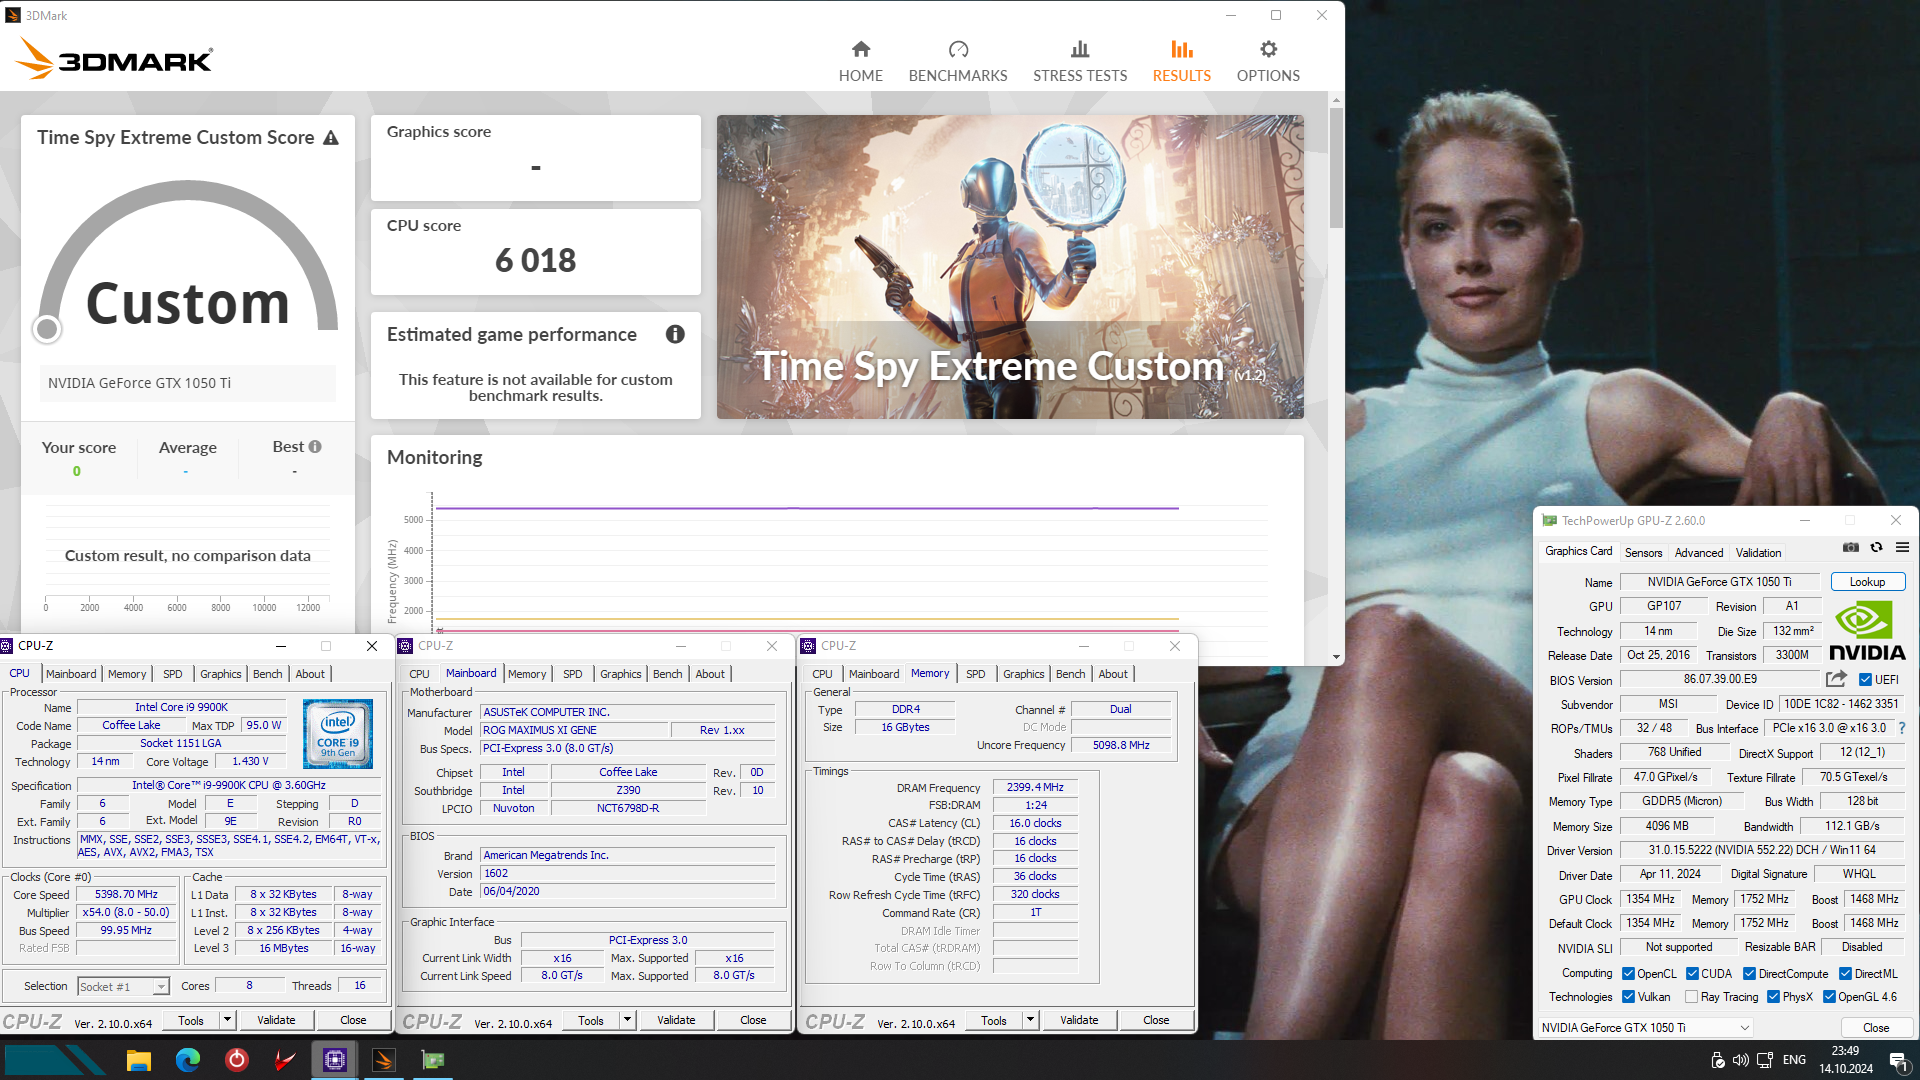Screen dimensions: 1920x1080
Task: Click Validate in the first CPU-Z window
Action: 276,1020
